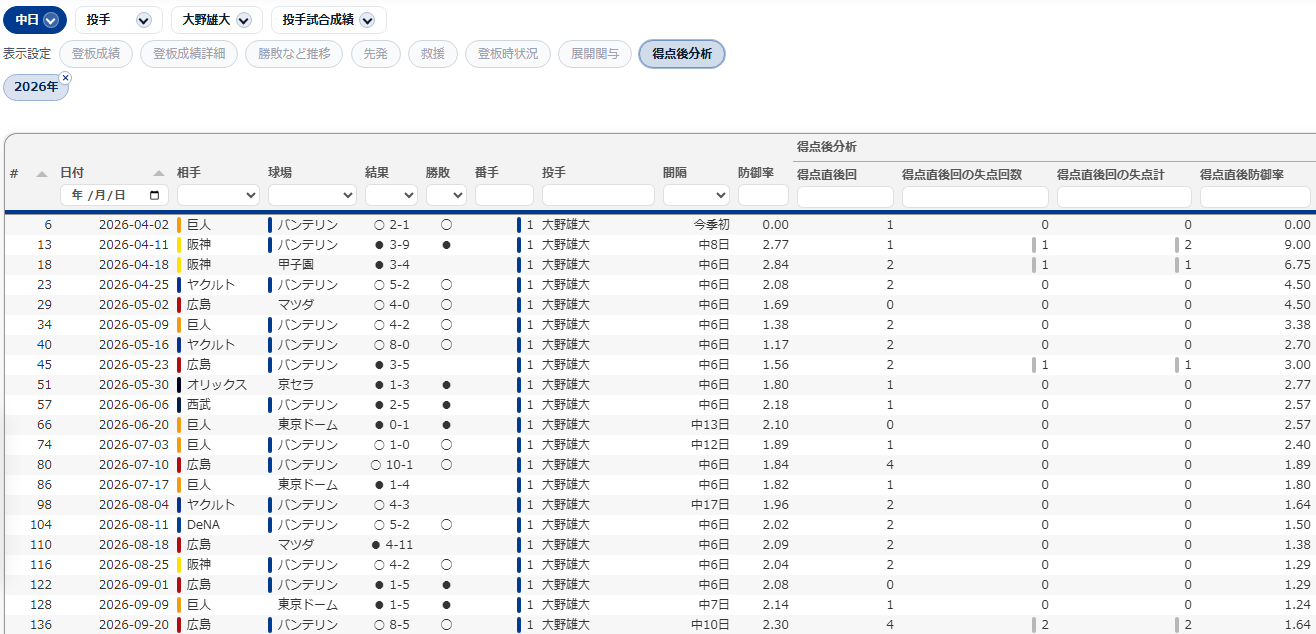Click the 得点直後回の失点回数 filter input
1316x634 pixels.
pyautogui.click(x=975, y=197)
